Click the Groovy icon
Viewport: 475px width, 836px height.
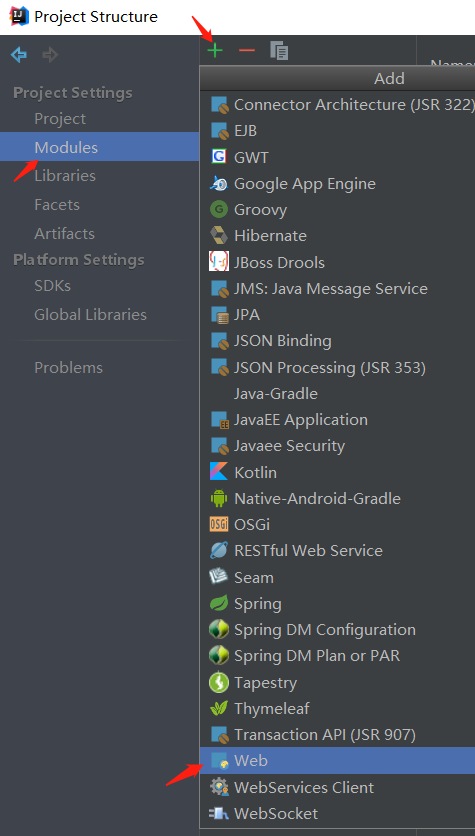(219, 210)
